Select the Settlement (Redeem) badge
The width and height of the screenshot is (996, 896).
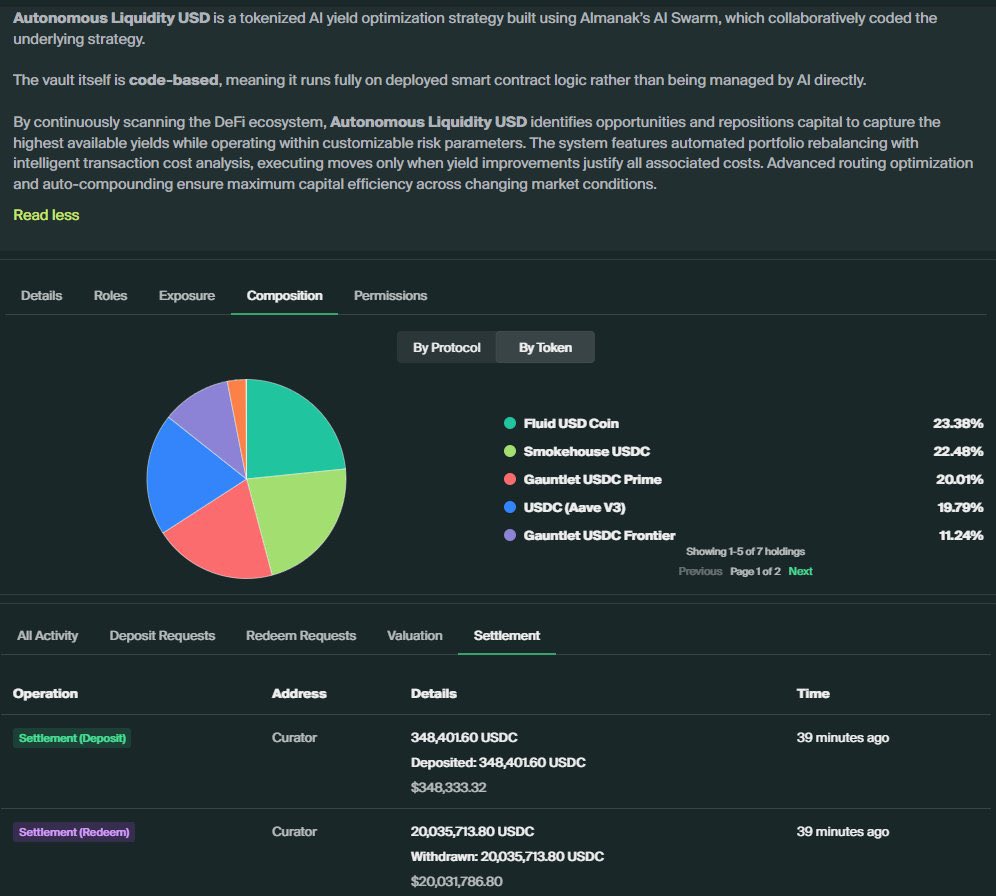pyautogui.click(x=74, y=831)
